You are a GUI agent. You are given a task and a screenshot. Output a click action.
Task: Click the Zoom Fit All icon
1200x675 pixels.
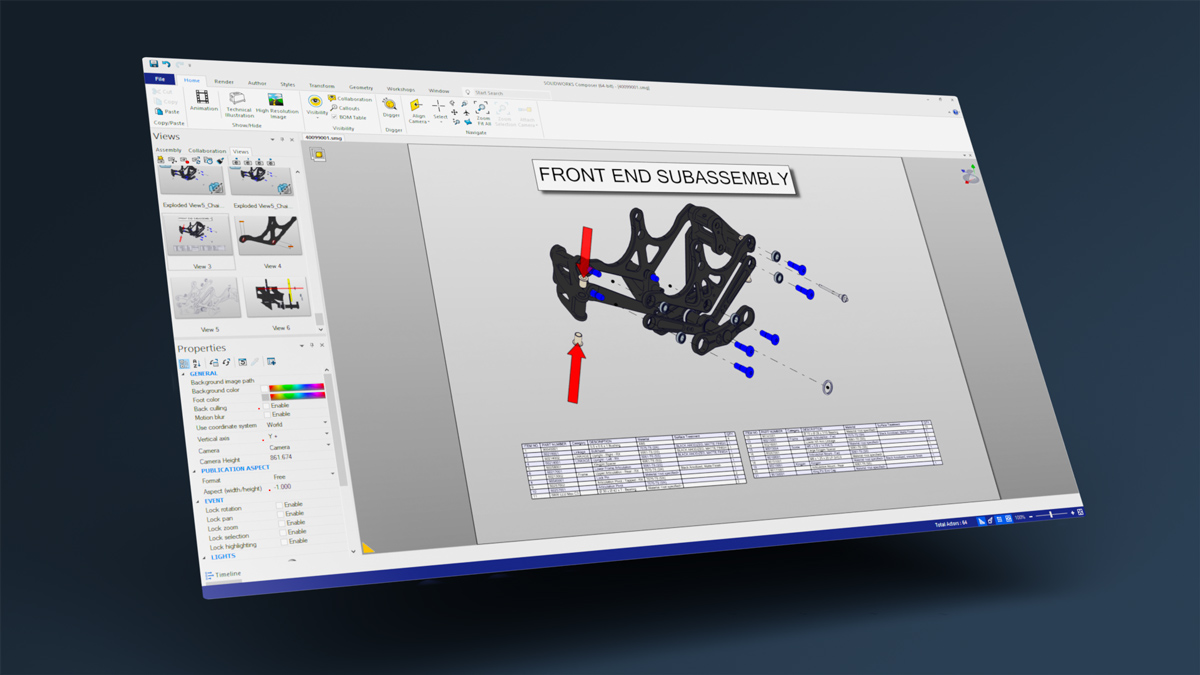482,107
